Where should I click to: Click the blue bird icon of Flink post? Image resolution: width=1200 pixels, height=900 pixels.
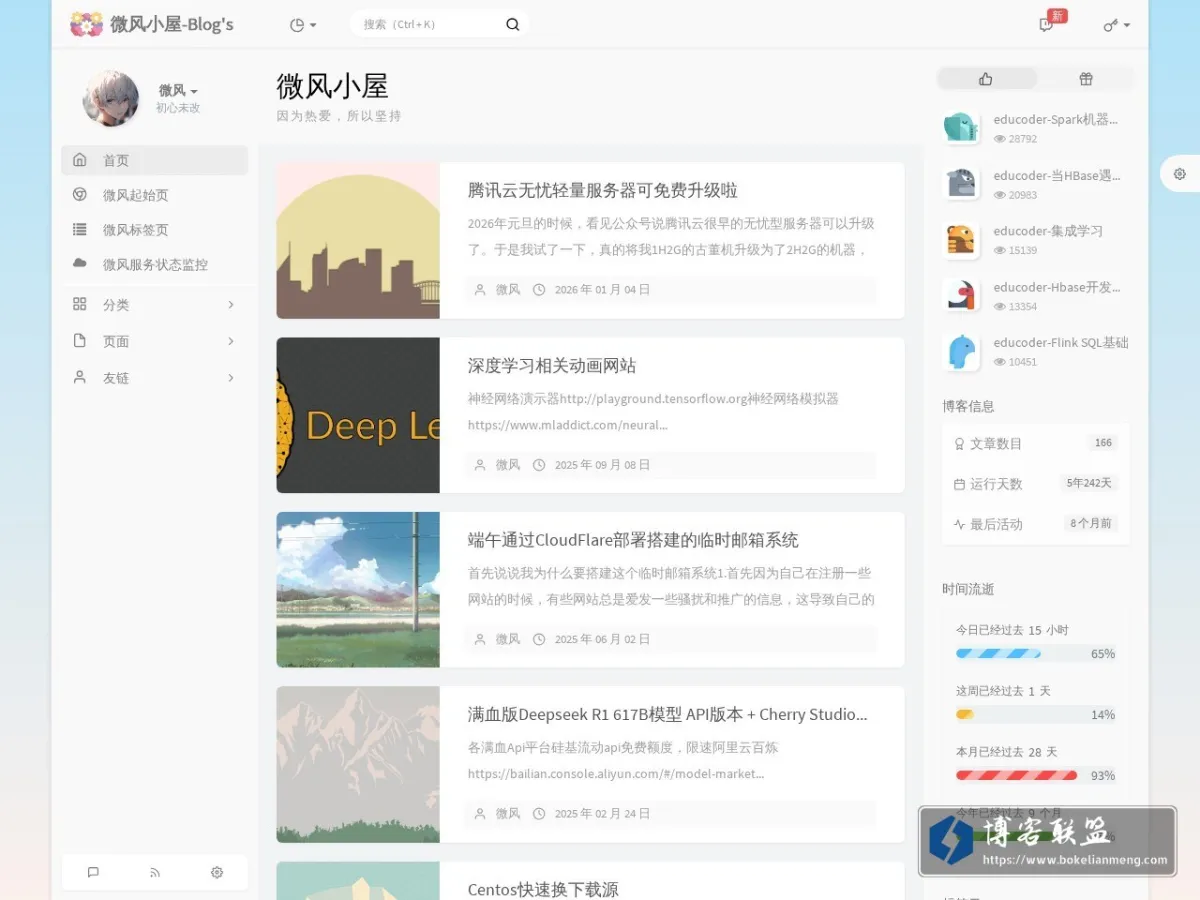pos(961,351)
